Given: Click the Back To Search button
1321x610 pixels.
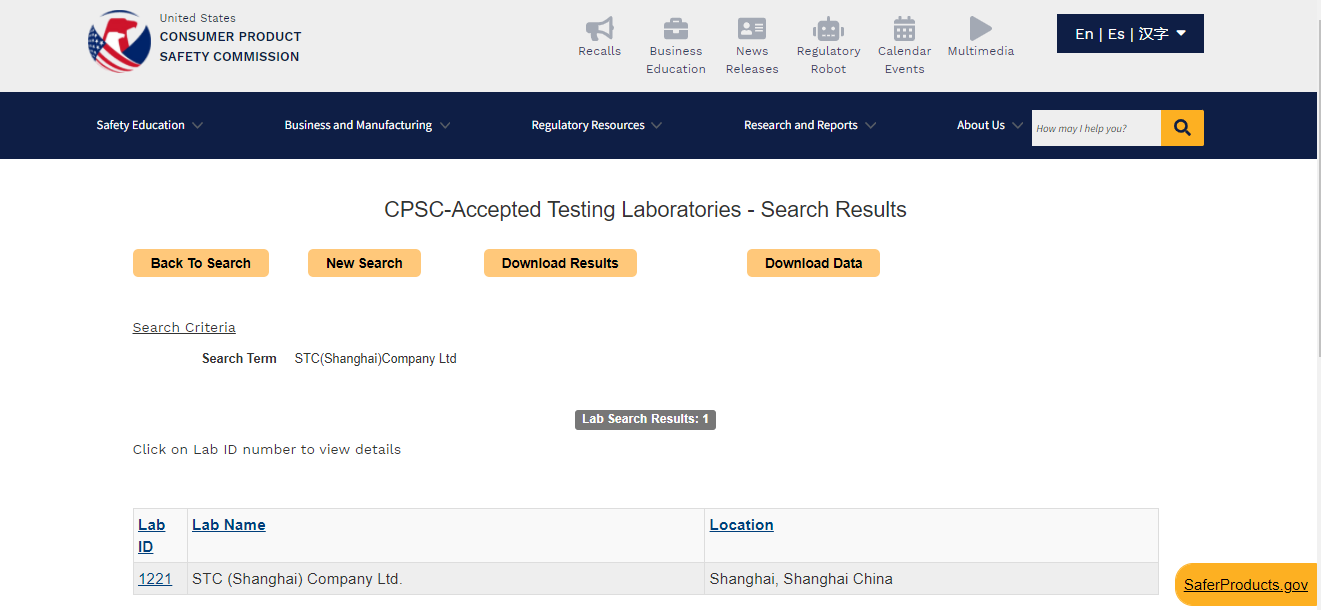Looking at the screenshot, I should pos(201,263).
